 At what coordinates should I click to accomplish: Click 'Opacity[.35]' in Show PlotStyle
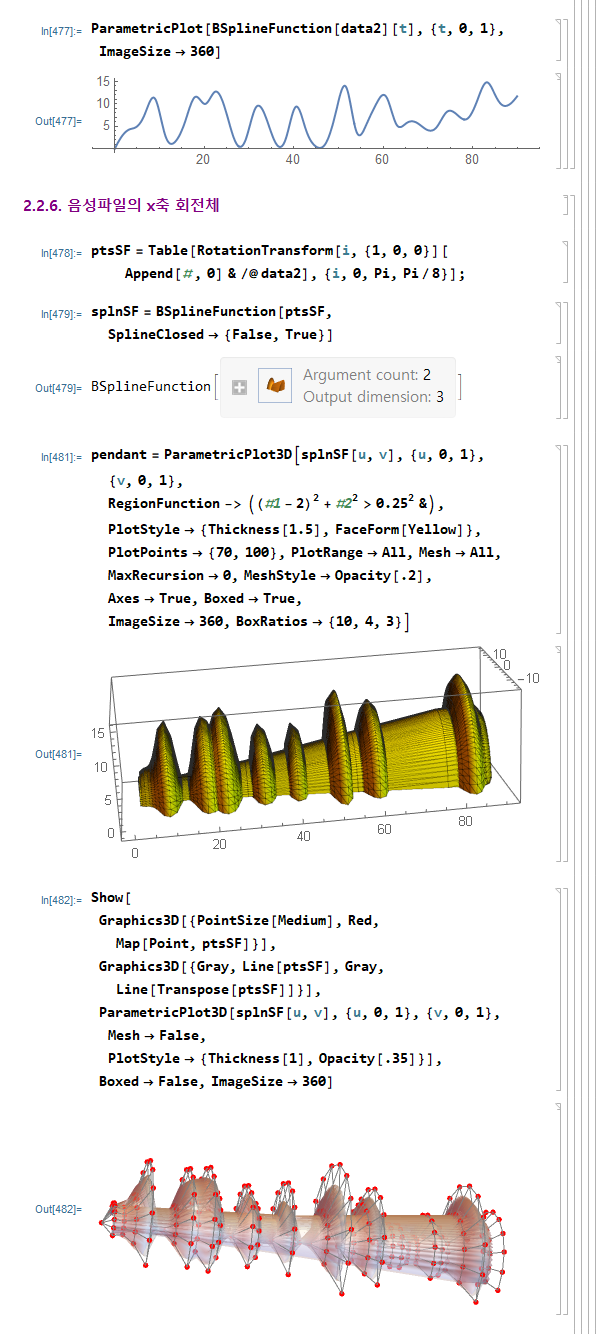pos(369,1058)
